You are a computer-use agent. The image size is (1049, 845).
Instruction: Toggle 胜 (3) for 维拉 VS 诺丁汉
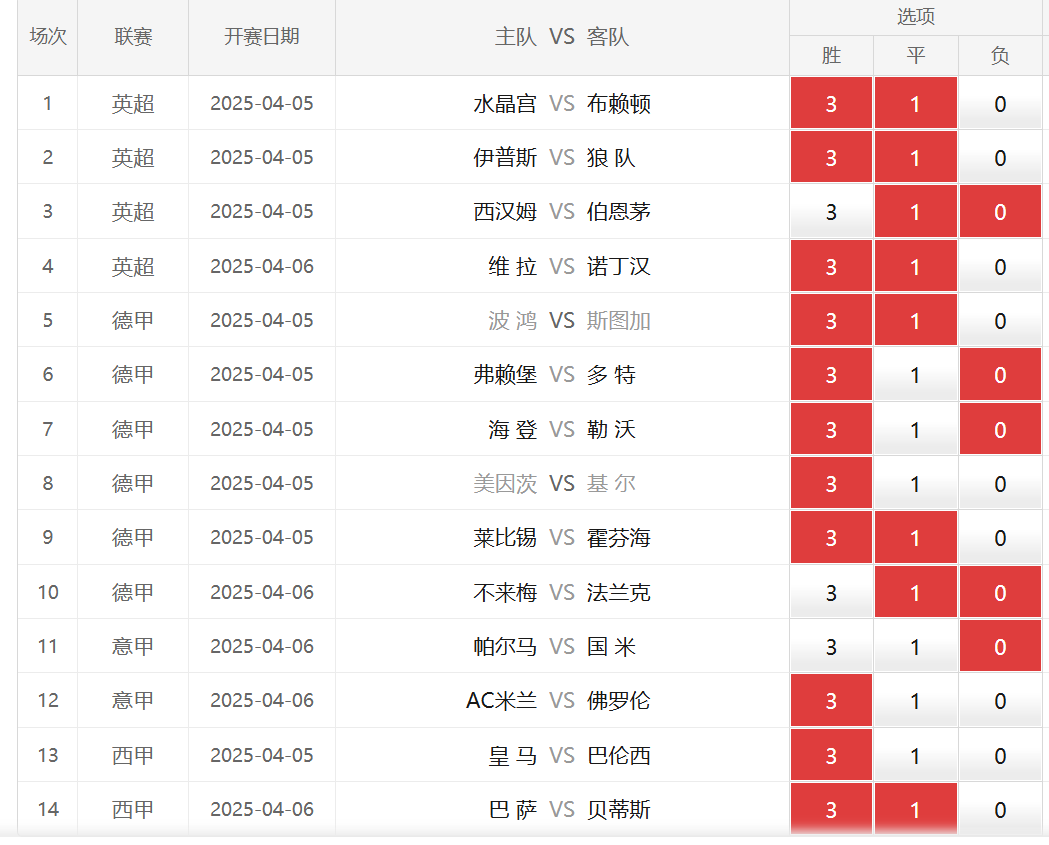pos(831,266)
